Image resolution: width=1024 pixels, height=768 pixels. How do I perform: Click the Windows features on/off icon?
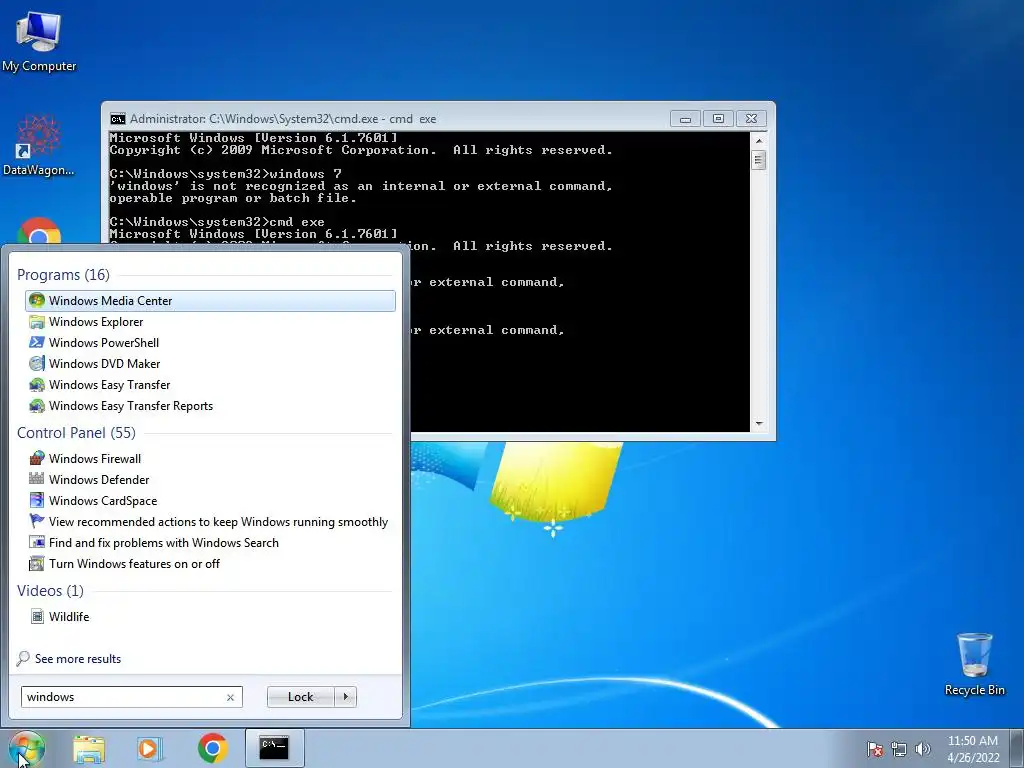pos(37,564)
